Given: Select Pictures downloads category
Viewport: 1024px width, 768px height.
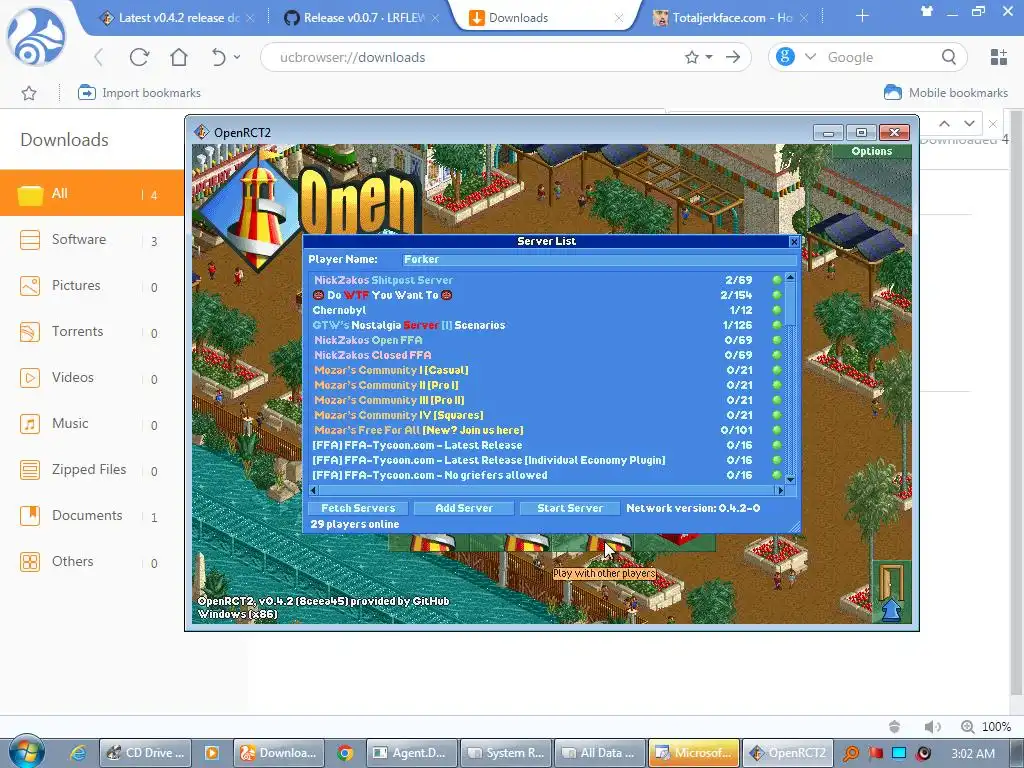Looking at the screenshot, I should (92, 286).
